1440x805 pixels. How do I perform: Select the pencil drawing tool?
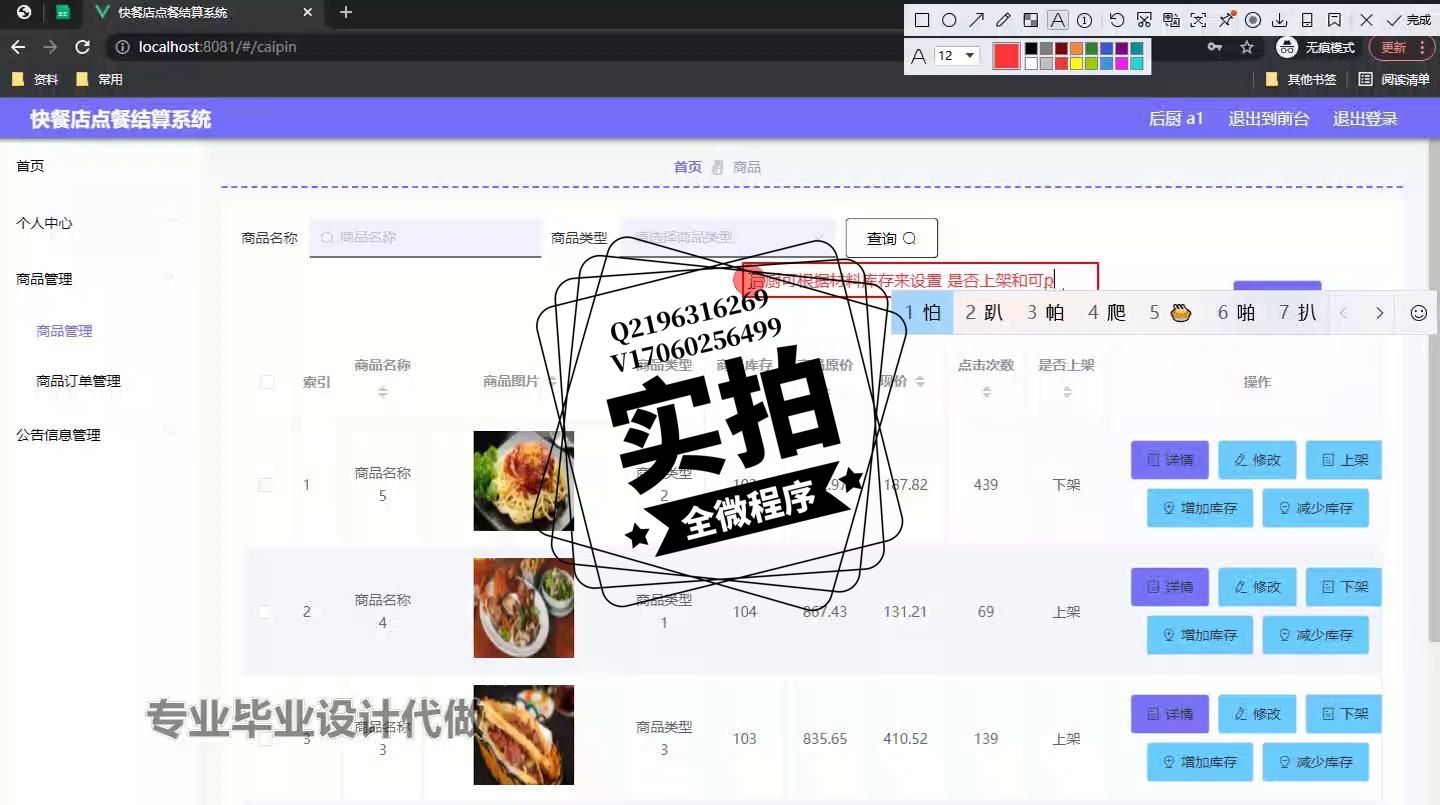coord(1004,20)
